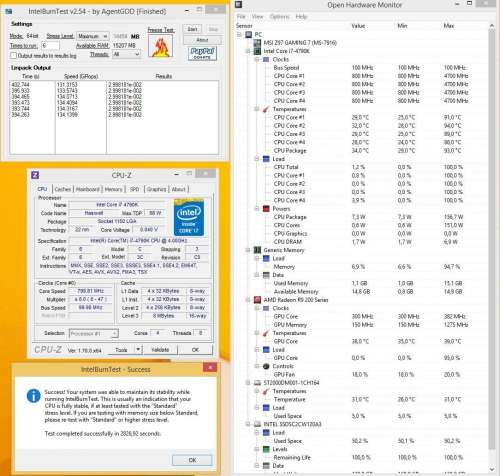Open the View menu in Open Hardware Monitor

257,17
